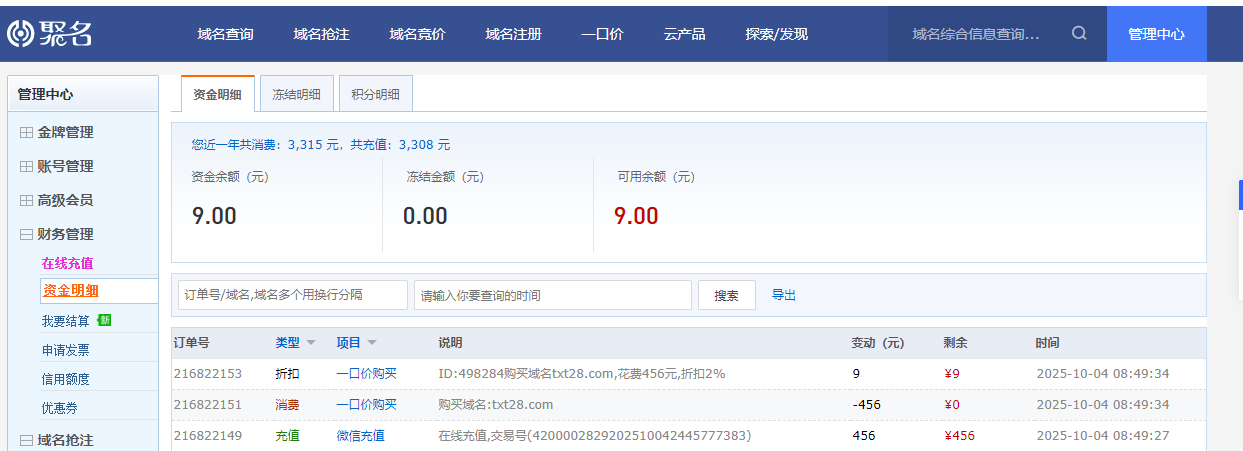
Task: Click the search magnifier icon in header
Action: 1079,33
